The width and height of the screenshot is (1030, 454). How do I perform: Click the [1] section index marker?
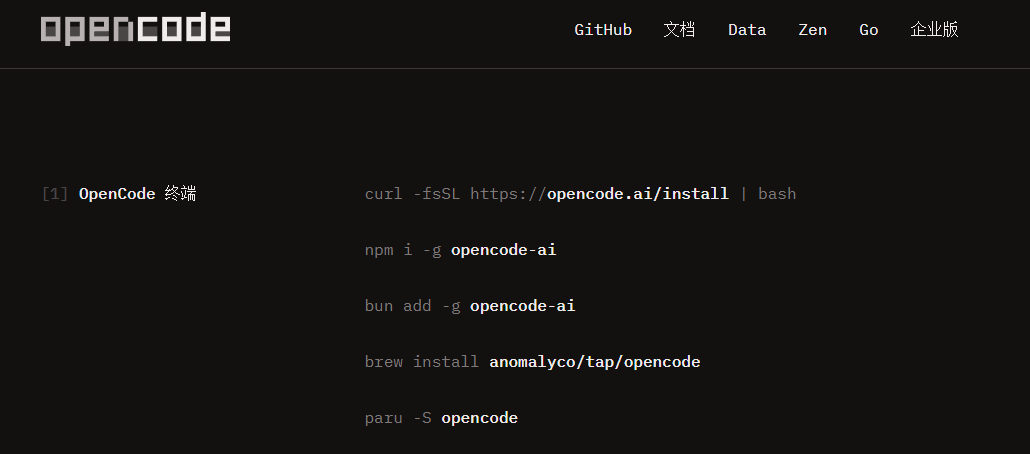tap(55, 194)
